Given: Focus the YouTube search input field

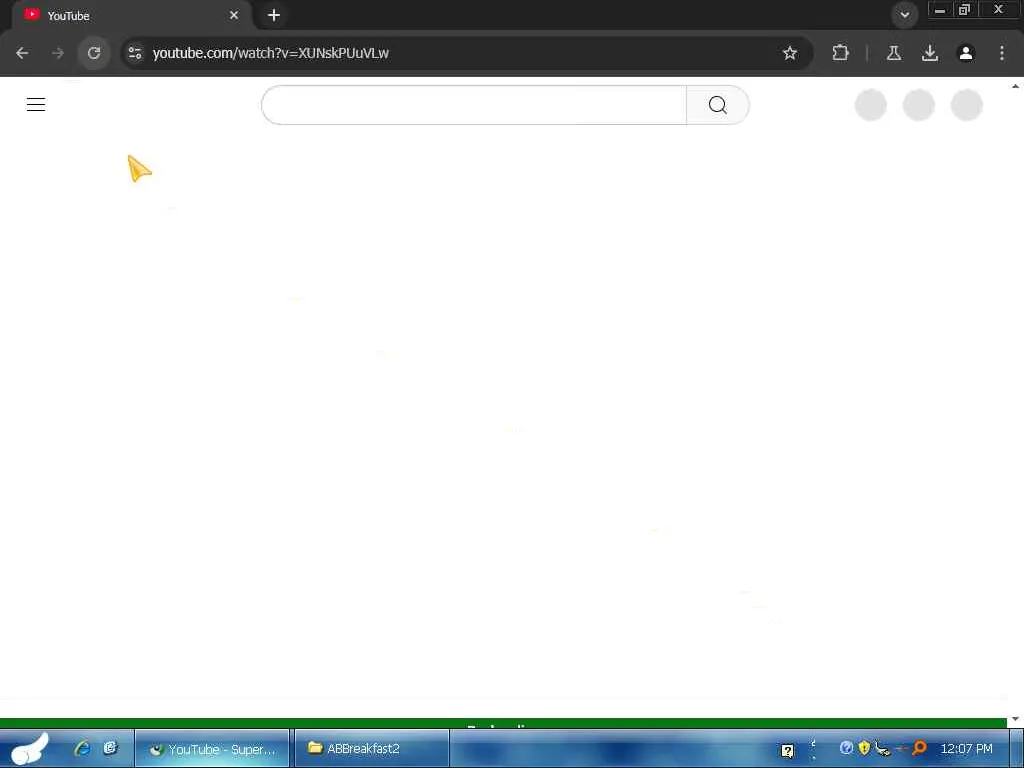Looking at the screenshot, I should 474,105.
